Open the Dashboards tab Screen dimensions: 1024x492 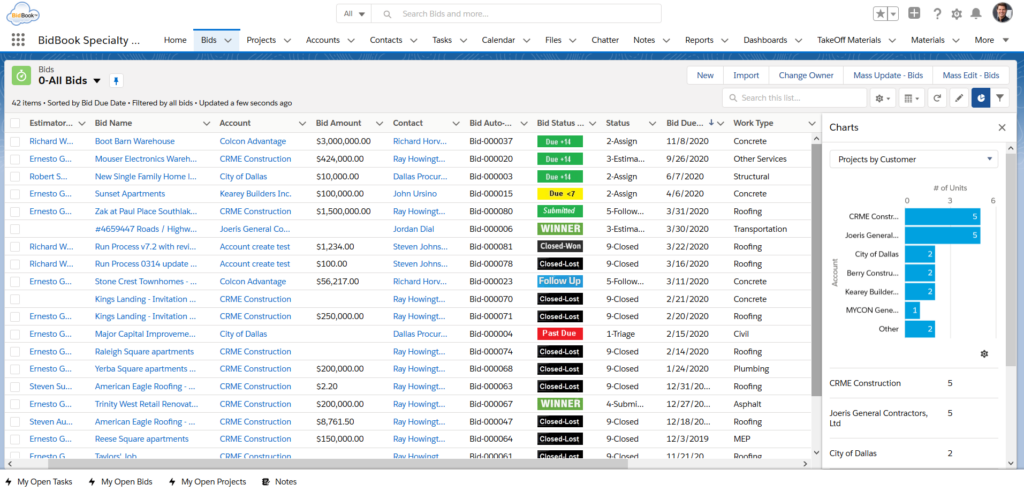(x=765, y=40)
